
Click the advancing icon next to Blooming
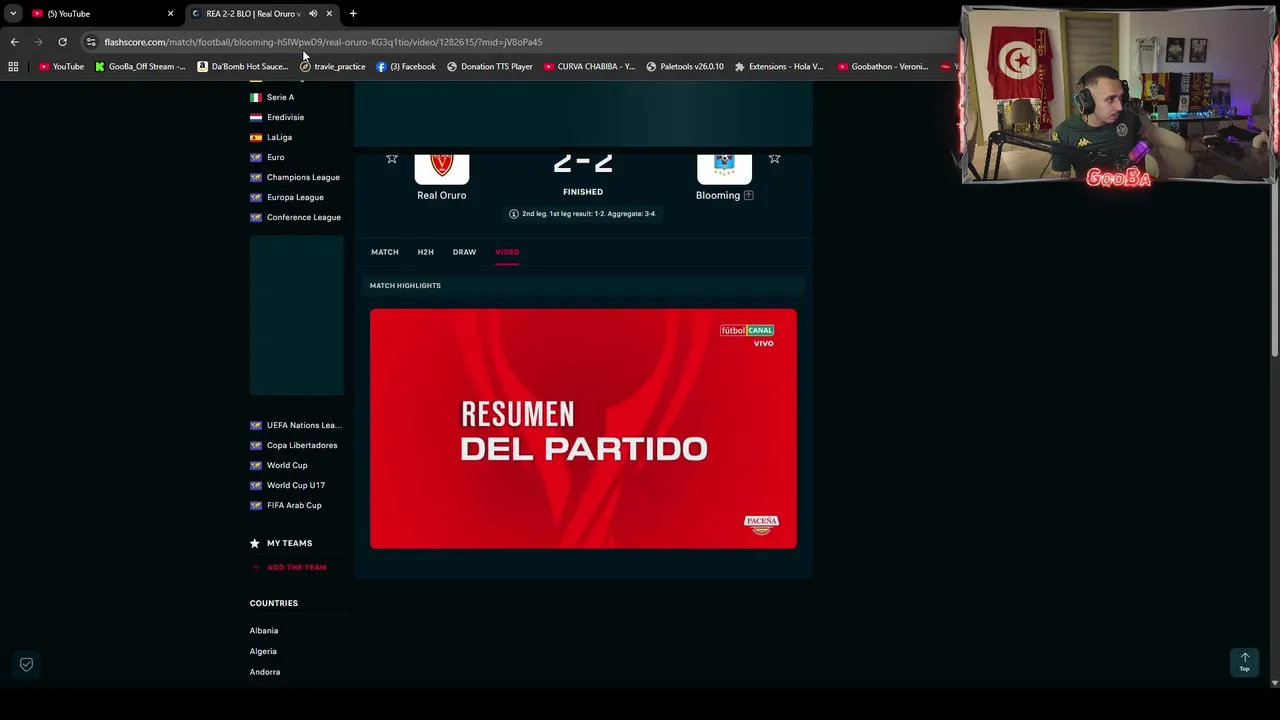pyautogui.click(x=749, y=195)
